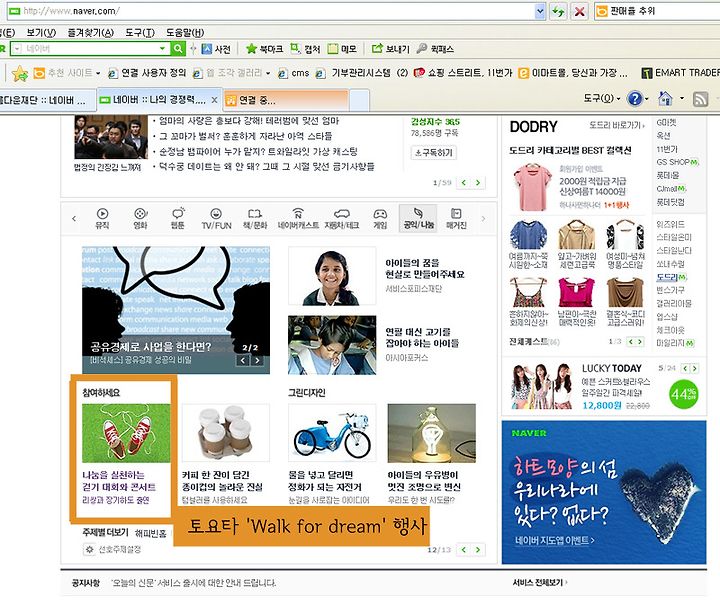Expand the home button dropdown arrow
The width and height of the screenshot is (720, 605).
coord(682,98)
